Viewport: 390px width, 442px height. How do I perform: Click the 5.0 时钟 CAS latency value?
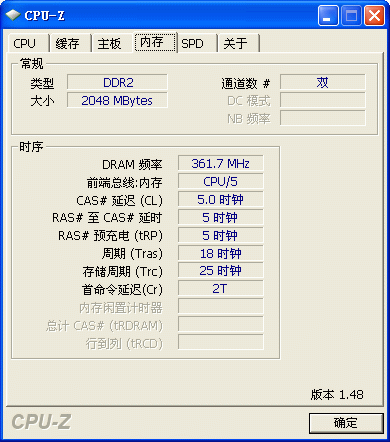pyautogui.click(x=220, y=199)
